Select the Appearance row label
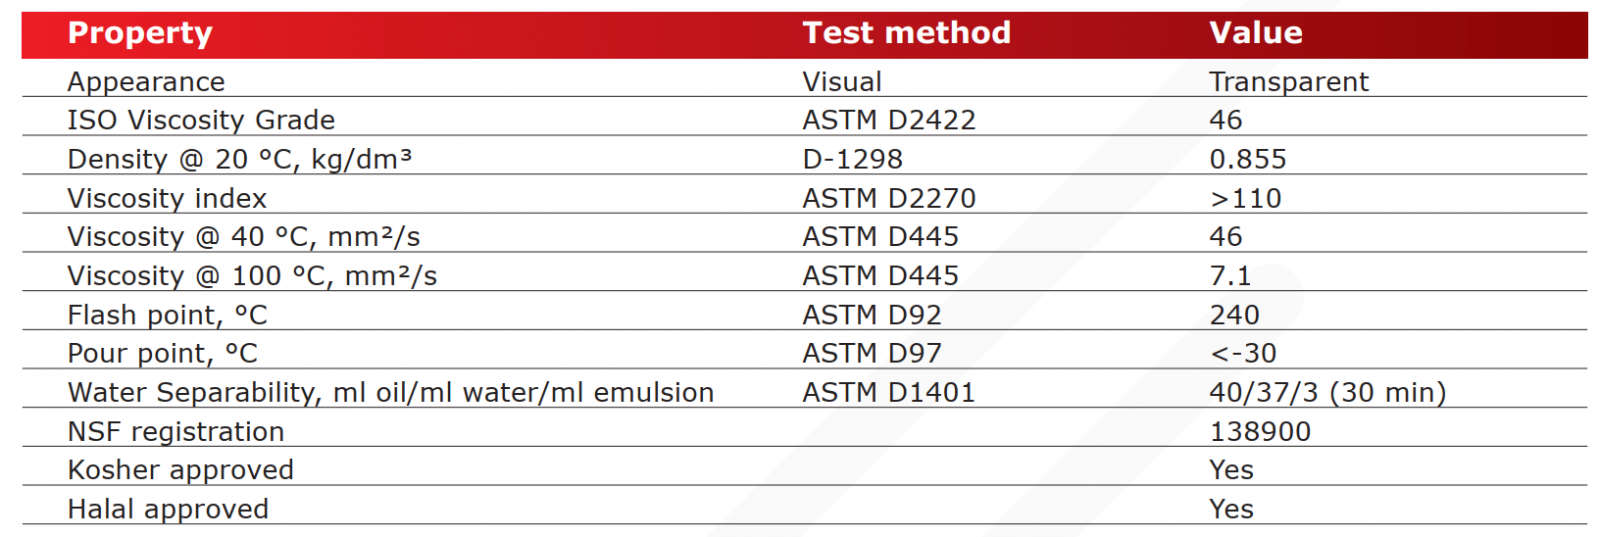This screenshot has width=1600, height=537. pyautogui.click(x=146, y=82)
